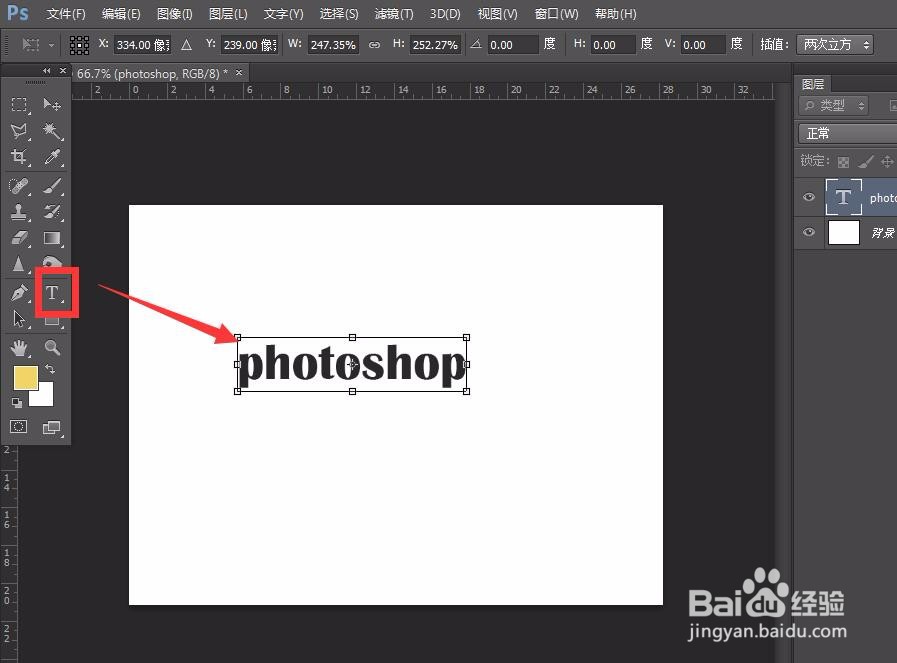Switch to the 图层 panel tab
Screen dimensions: 897x663
coord(812,84)
